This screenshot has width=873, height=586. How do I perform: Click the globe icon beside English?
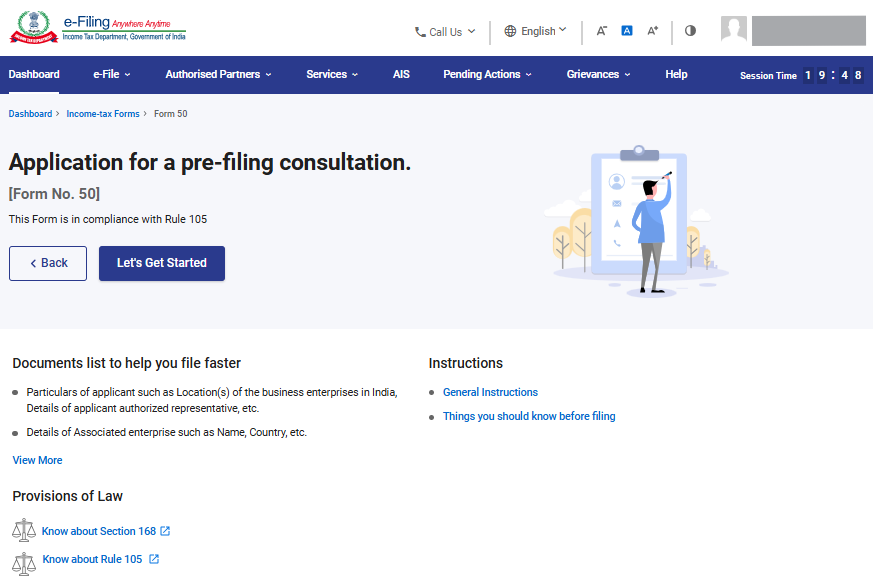point(510,31)
